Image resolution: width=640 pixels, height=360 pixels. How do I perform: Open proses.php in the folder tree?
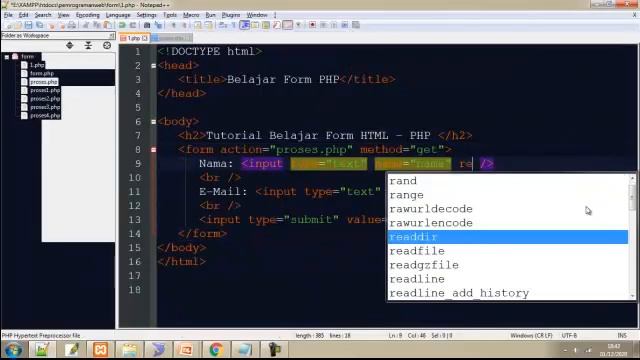pyautogui.click(x=44, y=82)
